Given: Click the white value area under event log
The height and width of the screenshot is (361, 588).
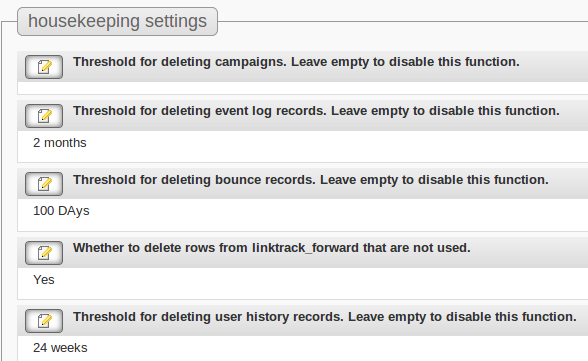Looking at the screenshot, I should click(x=303, y=147).
